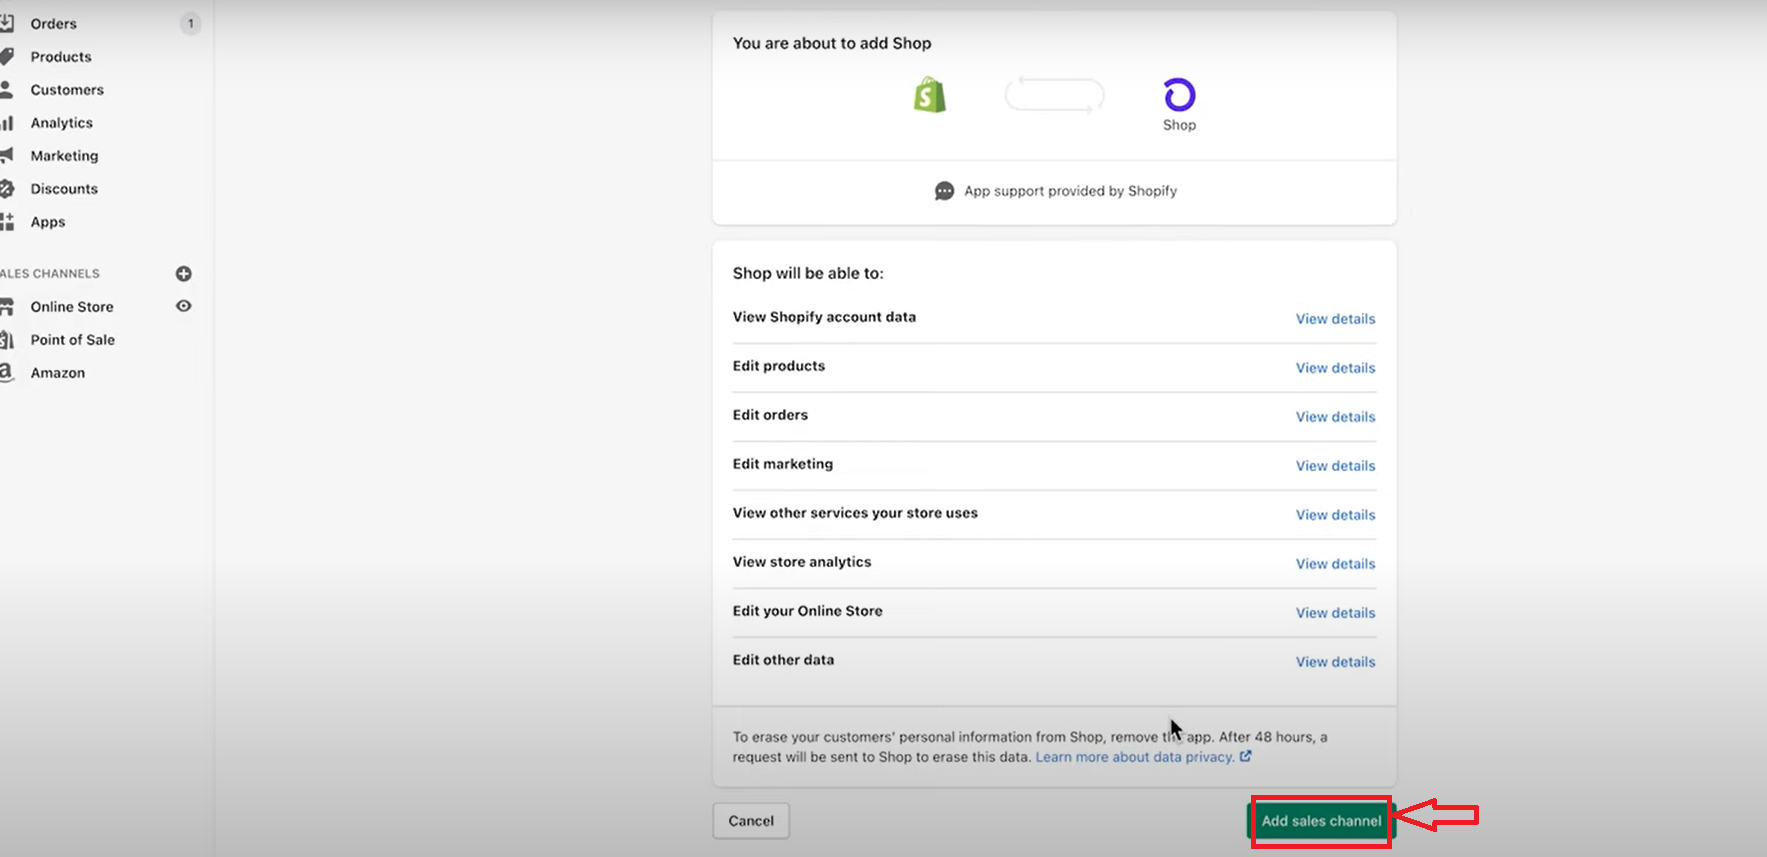This screenshot has width=1767, height=857.
Task: Select Amazon sales channel
Action: point(57,372)
